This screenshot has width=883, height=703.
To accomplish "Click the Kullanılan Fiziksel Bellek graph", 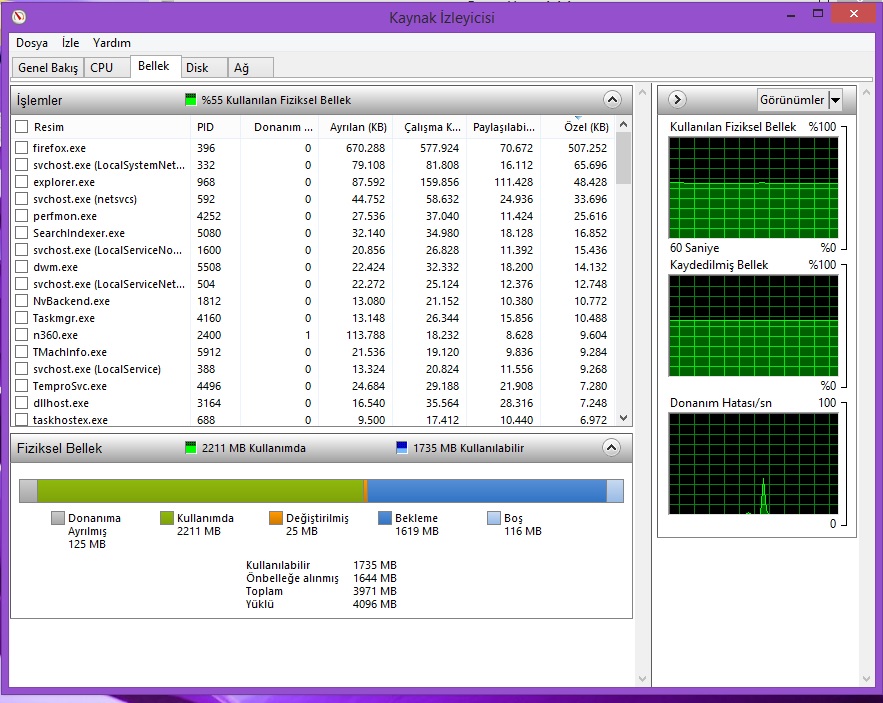I will [x=753, y=188].
